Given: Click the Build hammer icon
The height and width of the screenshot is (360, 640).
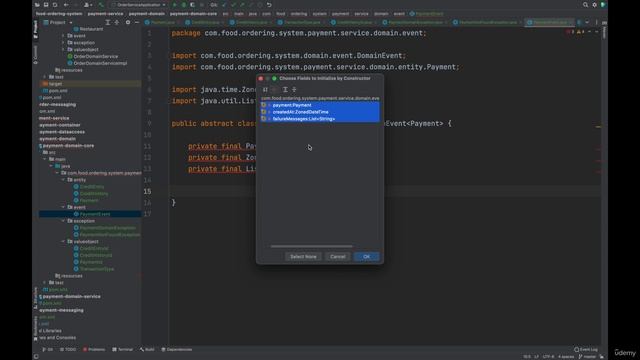Looking at the screenshot, I should pos(101,5).
